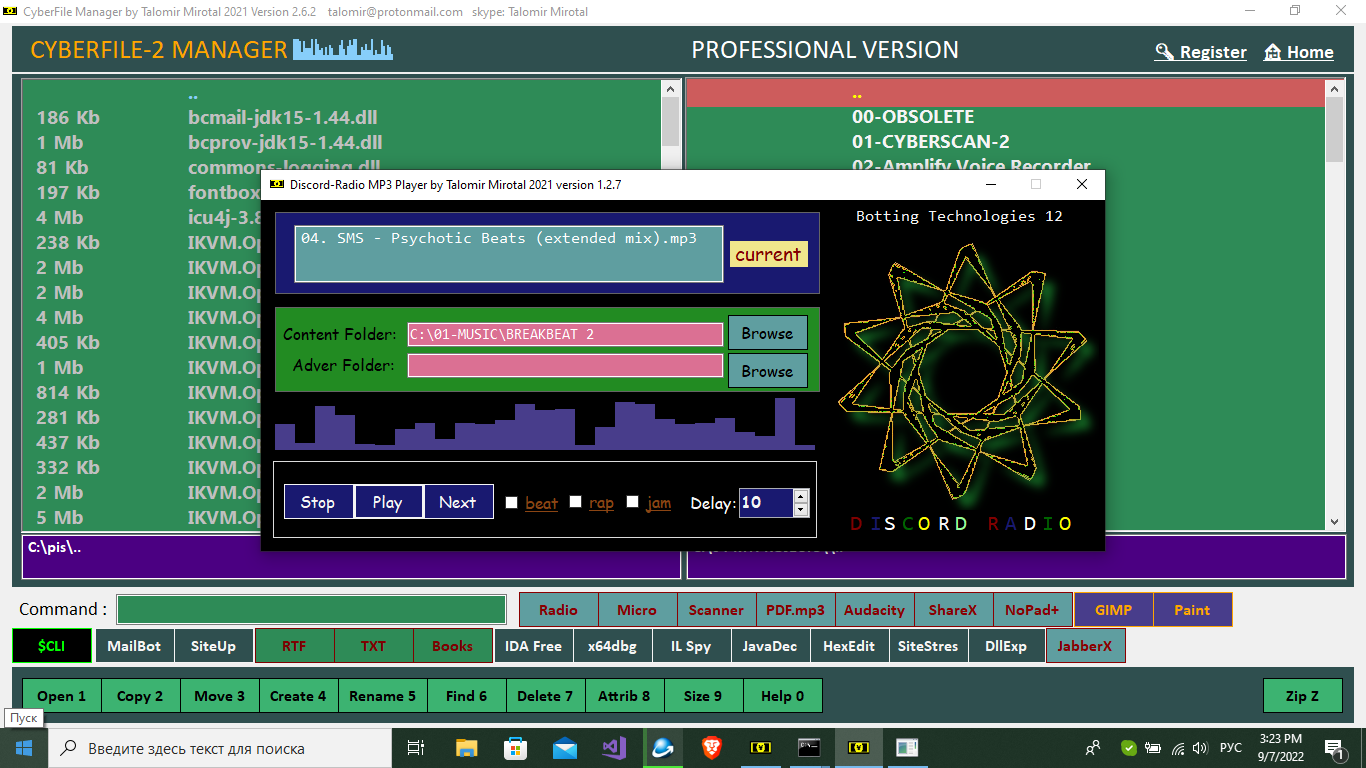Click right pane scrollbar down arrow

click(x=1334, y=521)
